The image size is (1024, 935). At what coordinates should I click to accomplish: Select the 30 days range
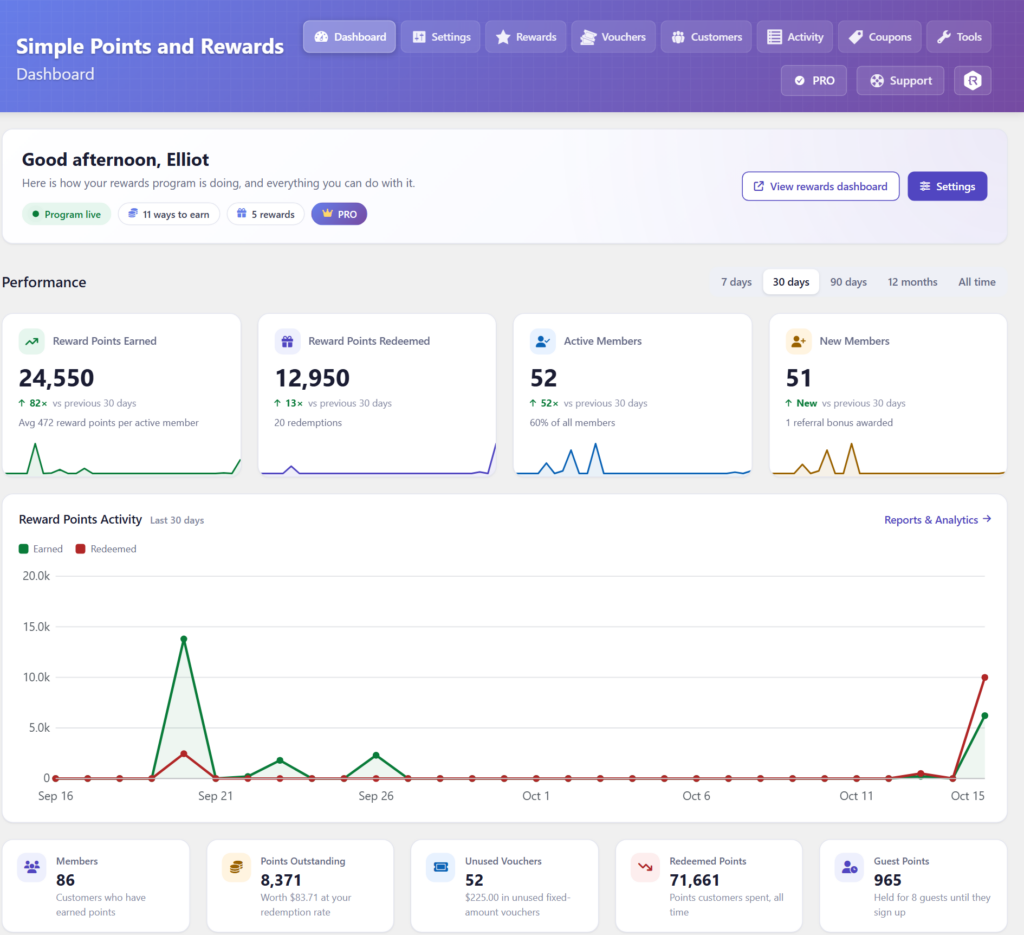click(x=791, y=282)
